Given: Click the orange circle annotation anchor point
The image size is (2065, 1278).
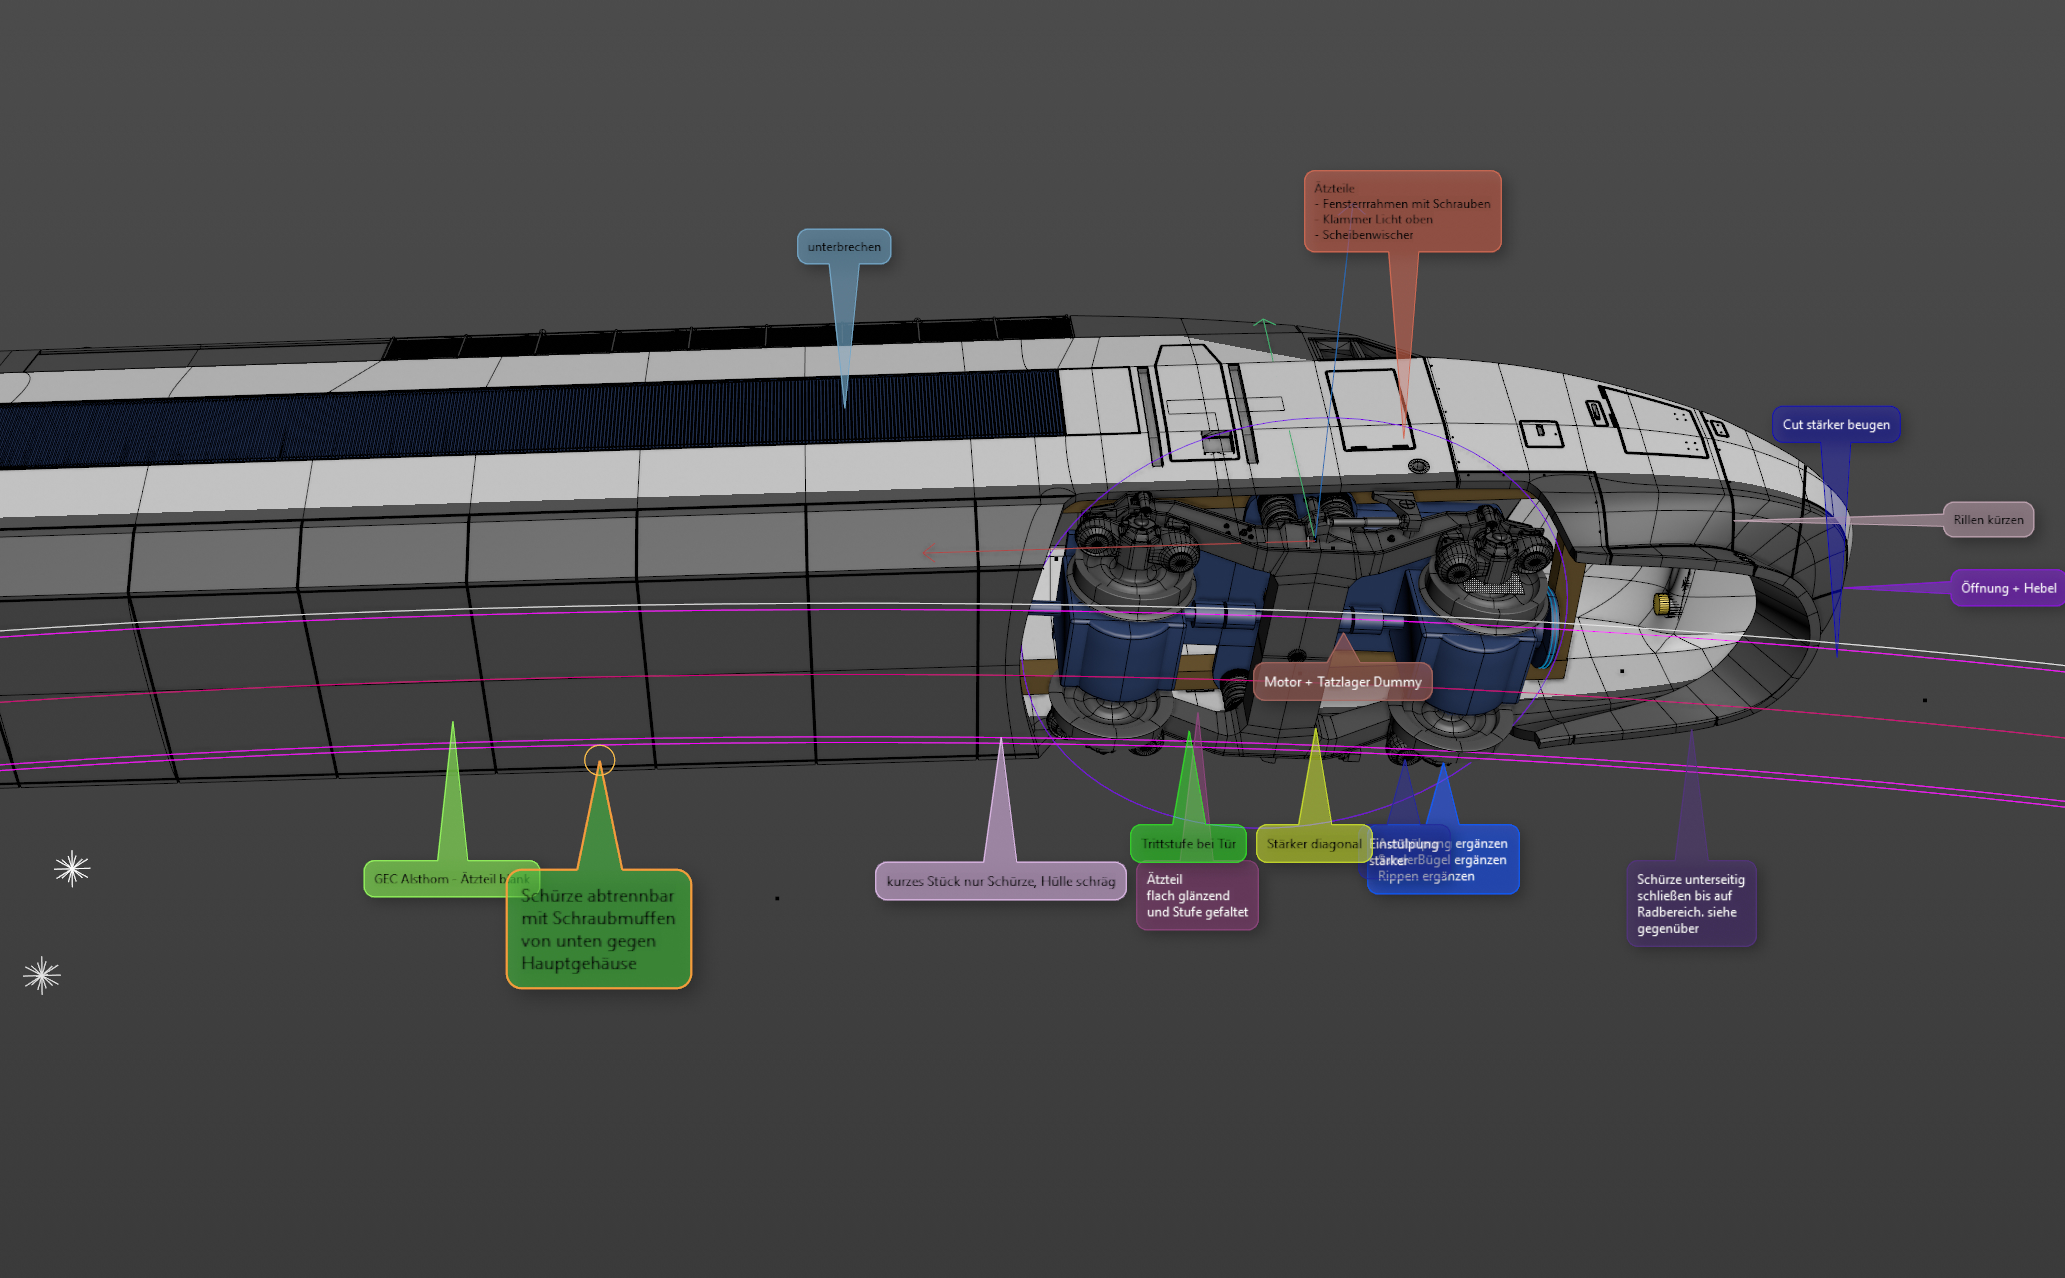Looking at the screenshot, I should [x=599, y=760].
